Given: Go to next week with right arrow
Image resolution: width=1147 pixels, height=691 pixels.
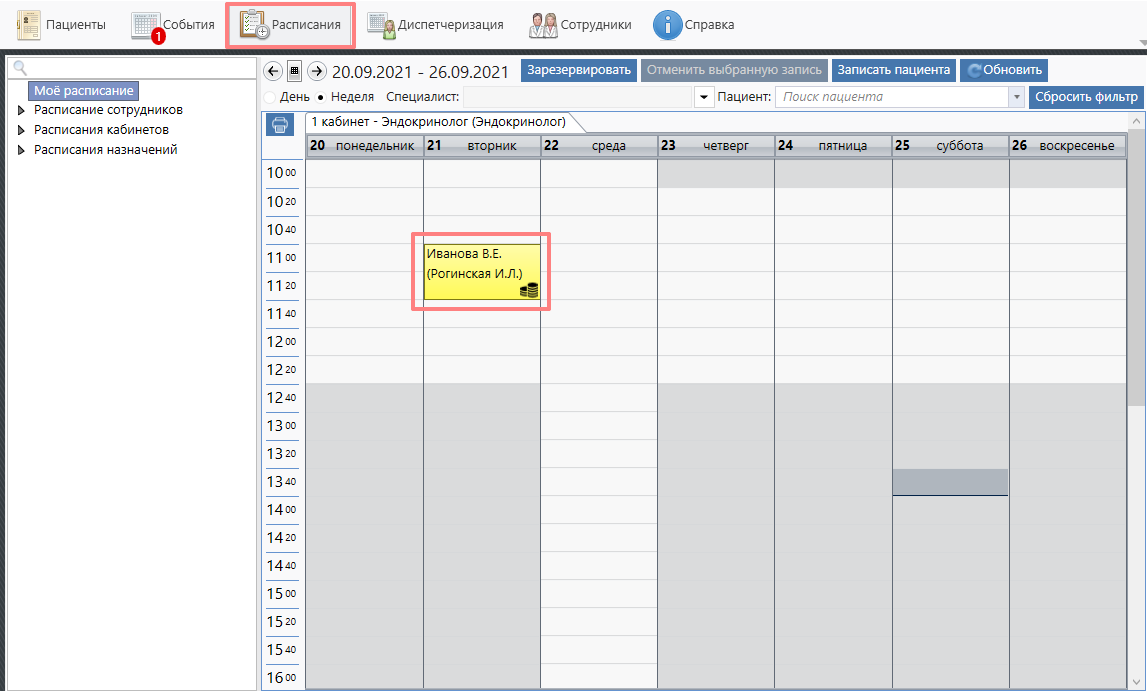Looking at the screenshot, I should (316, 71).
